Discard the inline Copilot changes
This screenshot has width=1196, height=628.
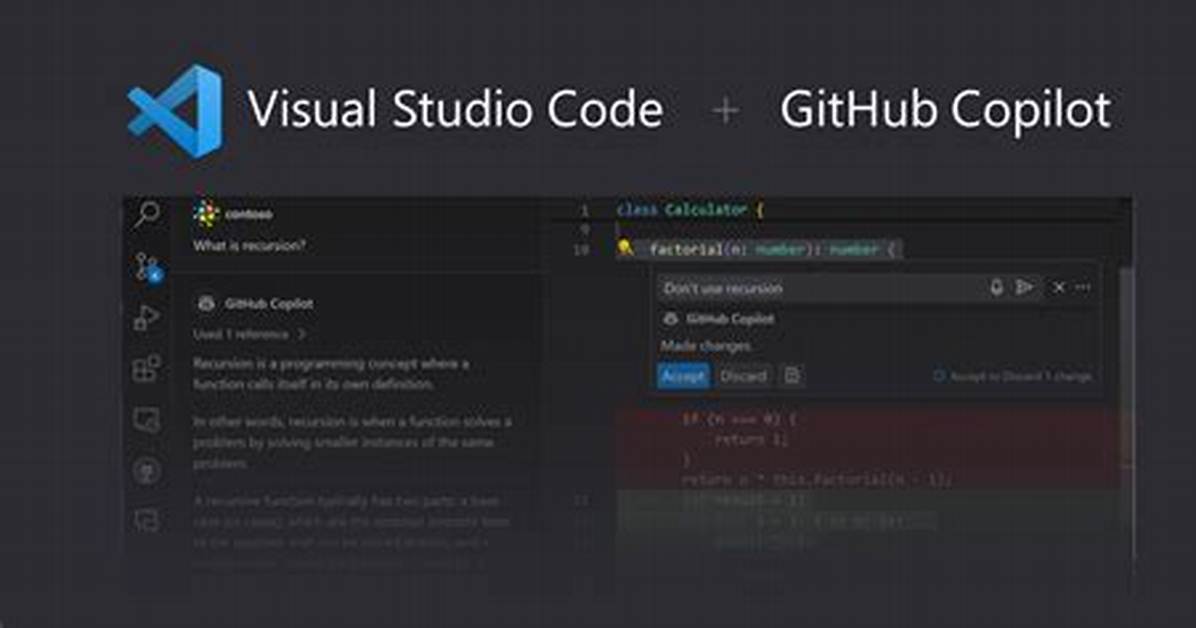(743, 375)
